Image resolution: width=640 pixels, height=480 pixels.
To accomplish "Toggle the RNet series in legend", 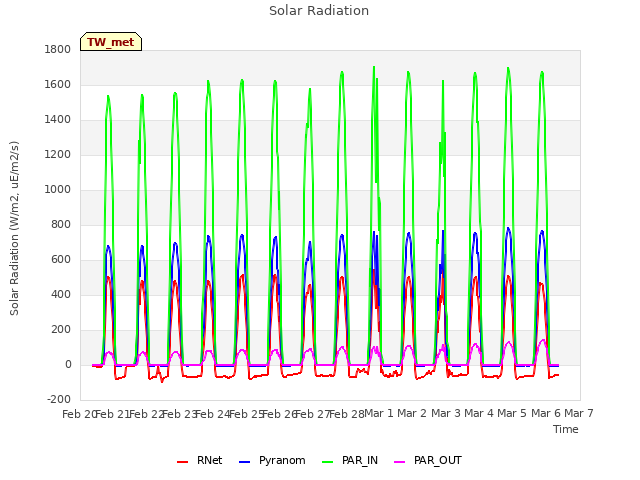I will [x=200, y=460].
